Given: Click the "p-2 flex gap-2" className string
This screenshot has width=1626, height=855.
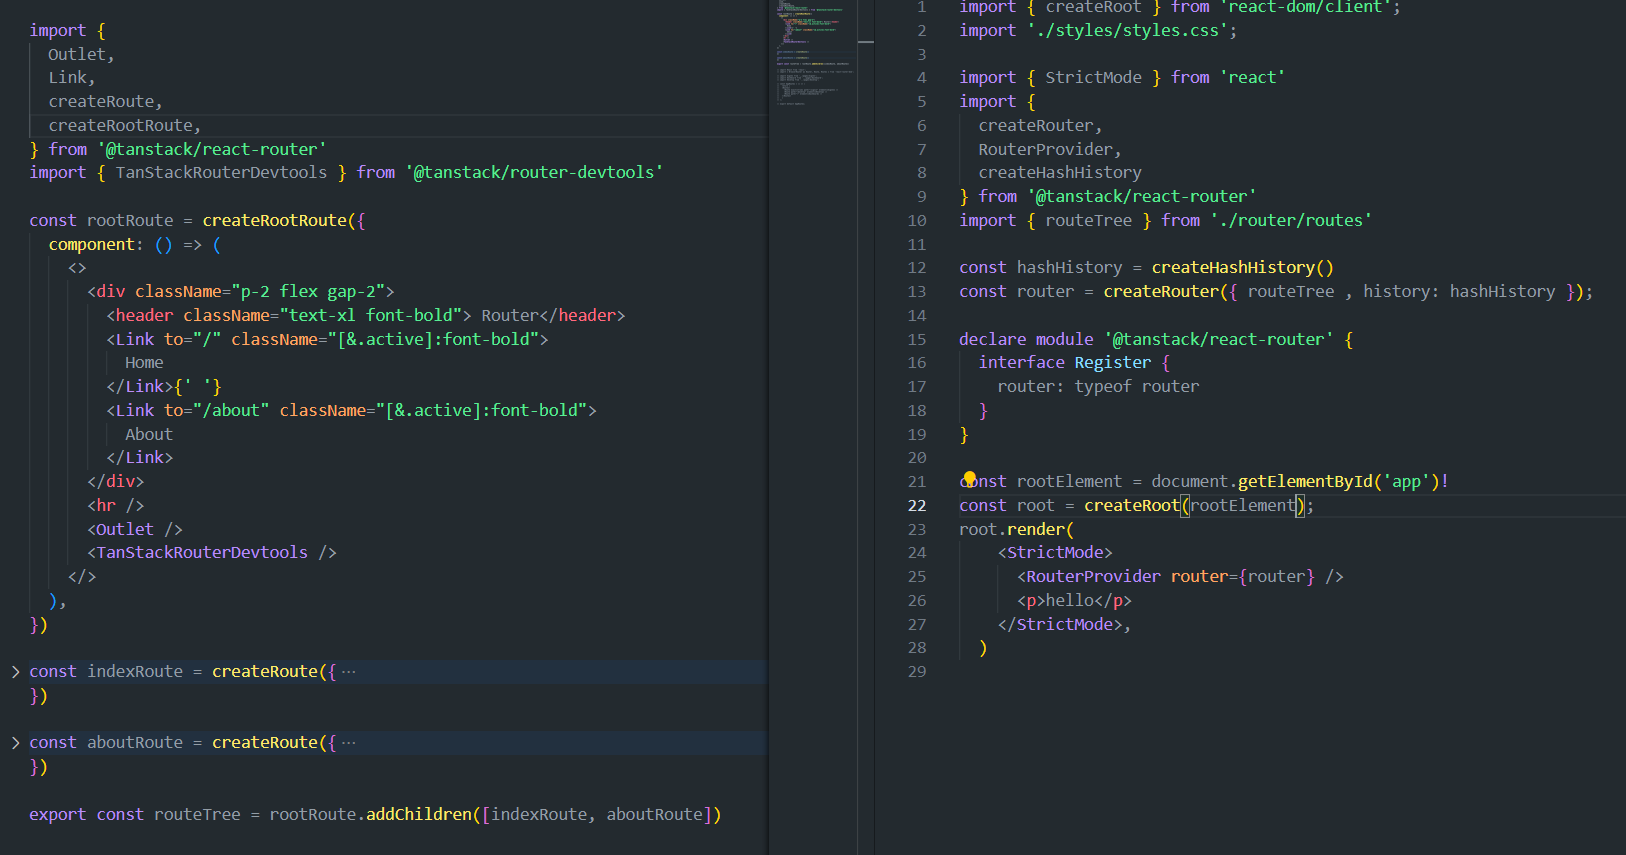Looking at the screenshot, I should coord(308,292).
